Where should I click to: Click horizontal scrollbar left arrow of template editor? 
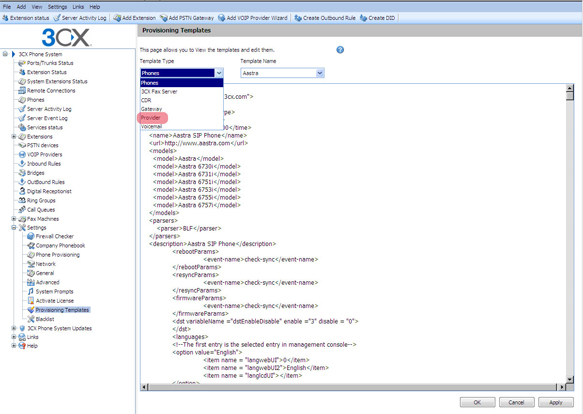(144, 387)
